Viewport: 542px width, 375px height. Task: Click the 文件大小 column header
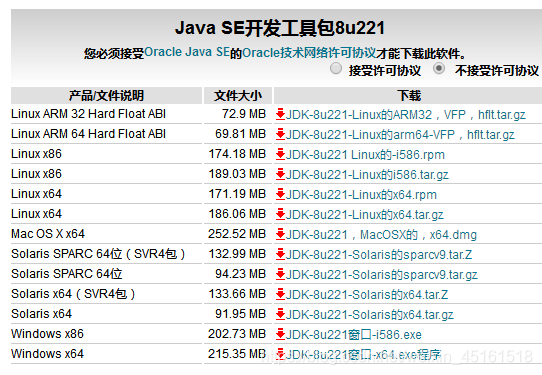pos(238,95)
